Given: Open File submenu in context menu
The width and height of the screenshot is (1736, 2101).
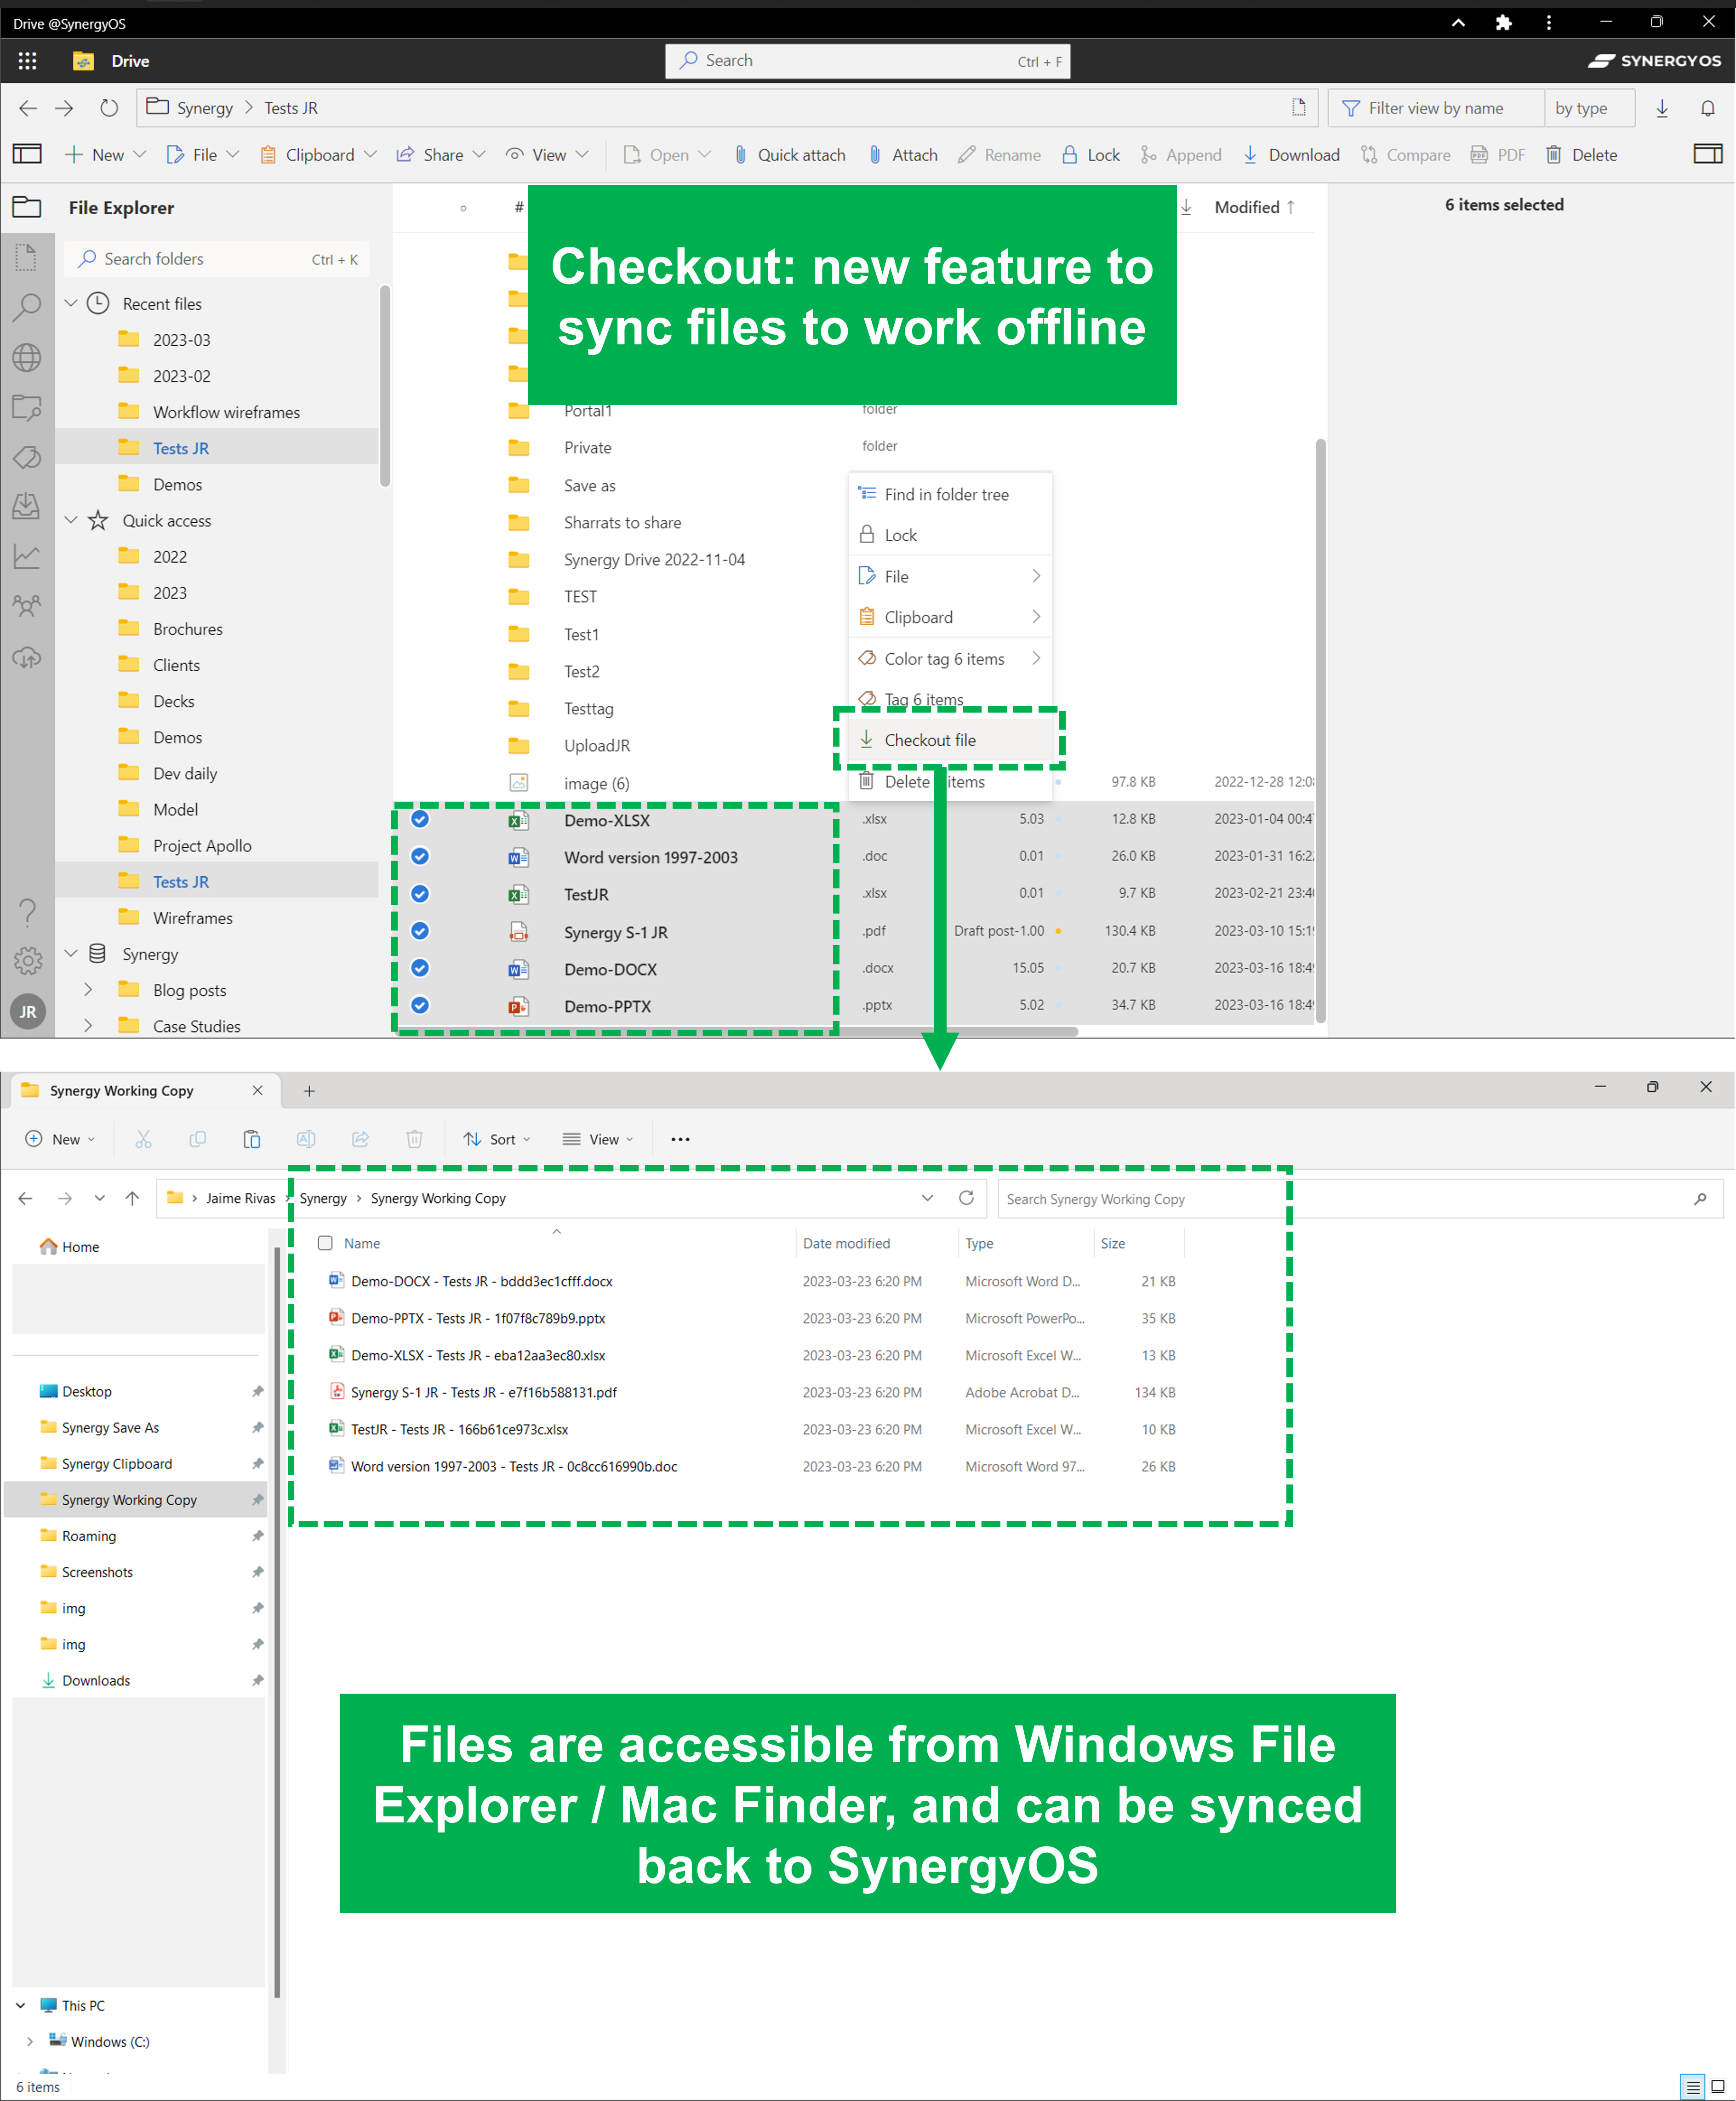Looking at the screenshot, I should [950, 576].
